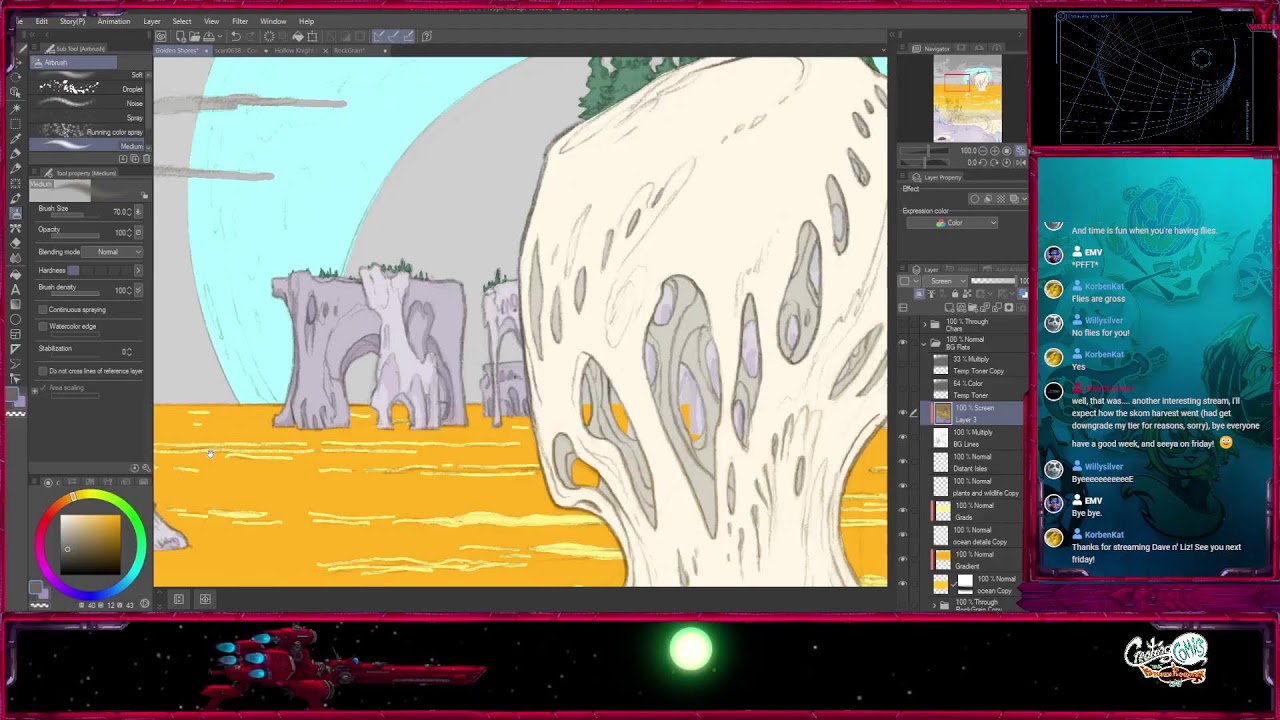Click inside the color wheel square
This screenshot has width=1280, height=720.
pos(90,544)
